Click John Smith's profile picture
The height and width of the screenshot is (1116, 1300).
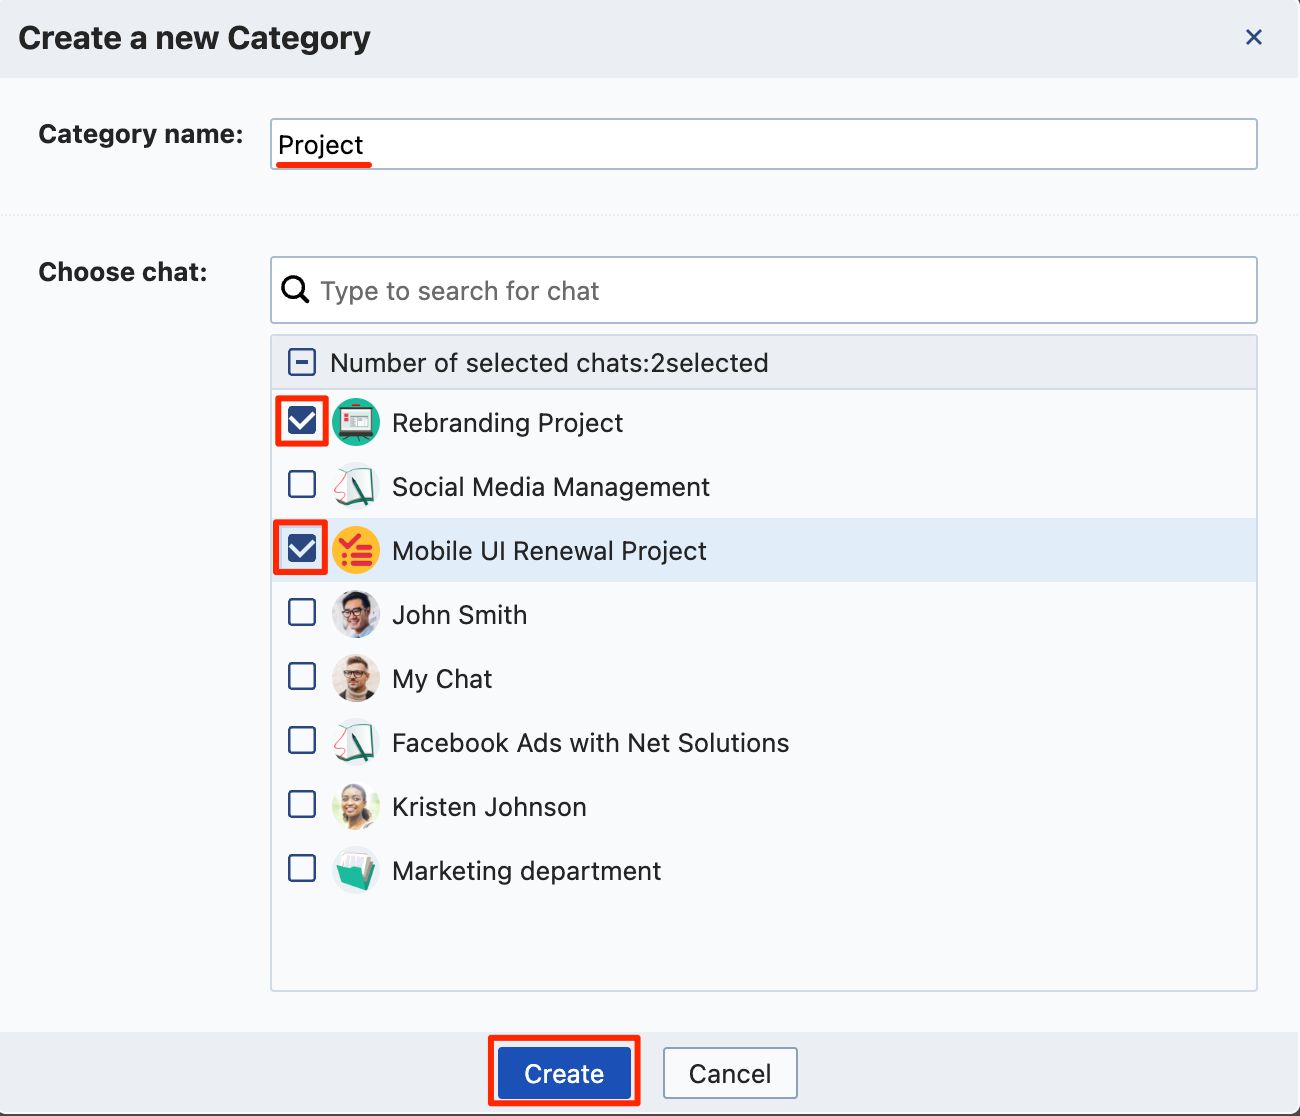click(356, 614)
